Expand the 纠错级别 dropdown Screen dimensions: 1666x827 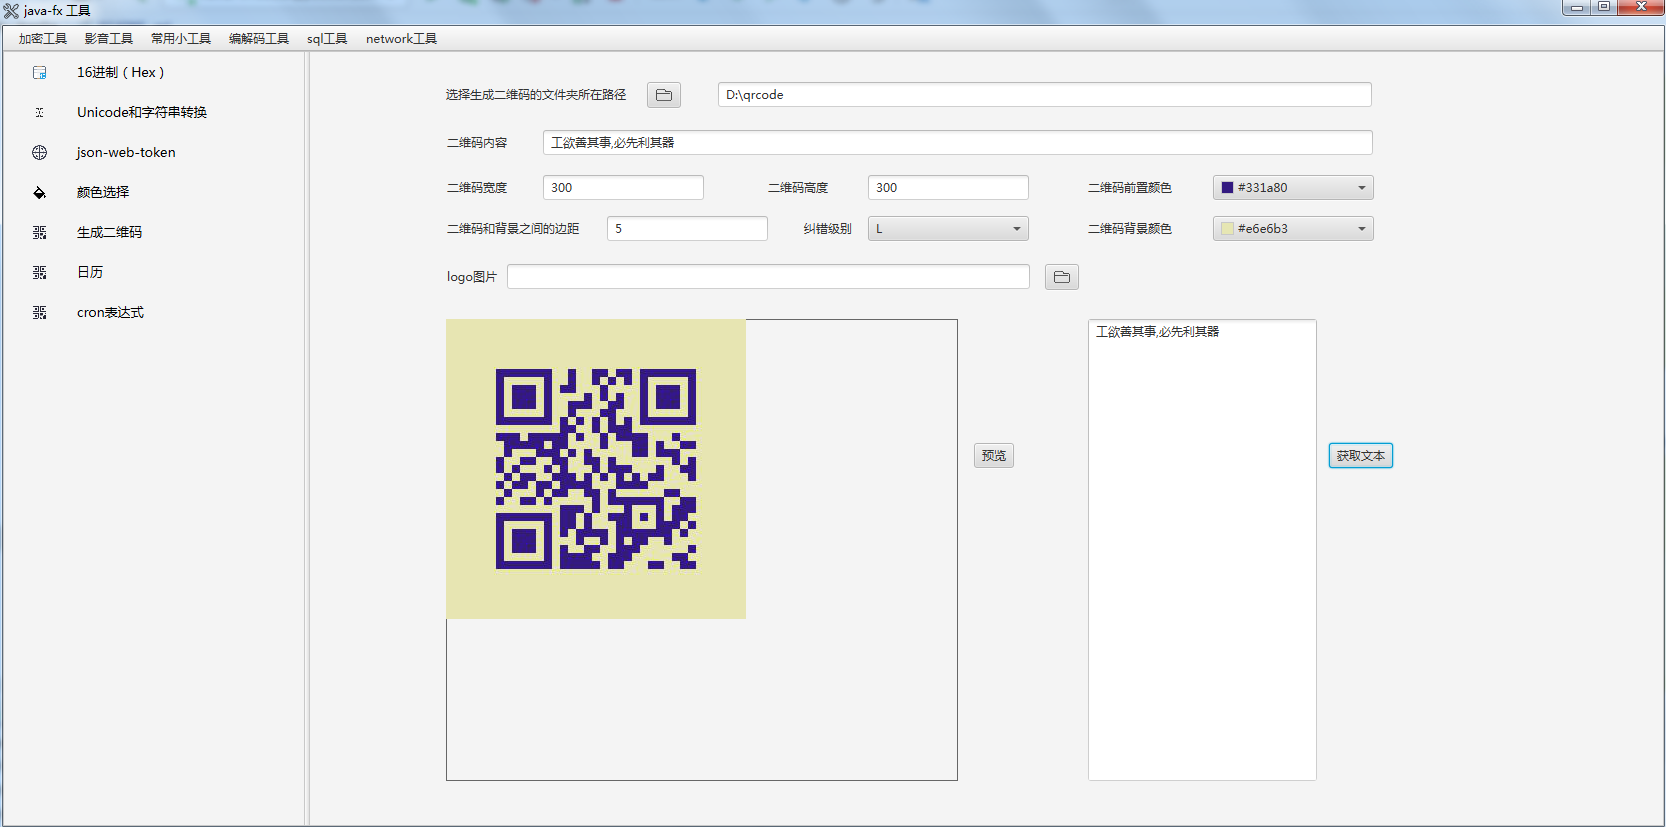pos(948,229)
